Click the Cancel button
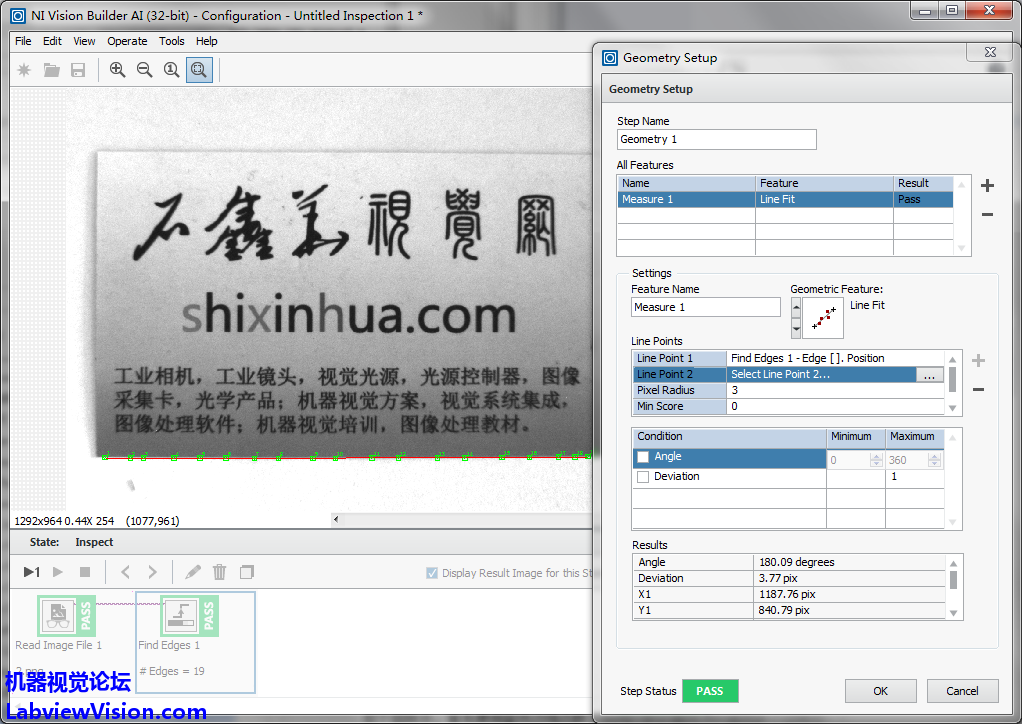Image resolution: width=1022 pixels, height=724 pixels. [962, 691]
